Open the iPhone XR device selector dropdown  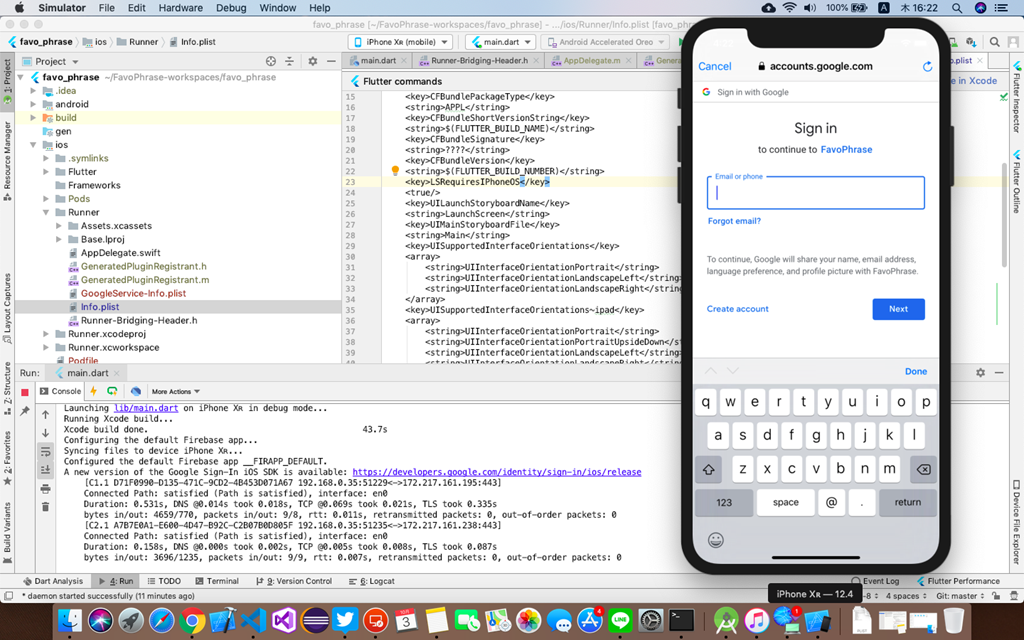coord(400,42)
